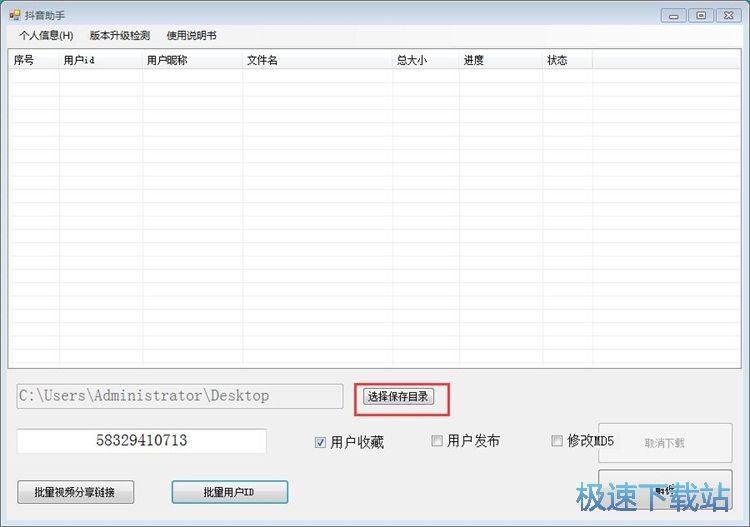Click the 抖音助手 app icon in title bar

[x=15, y=14]
